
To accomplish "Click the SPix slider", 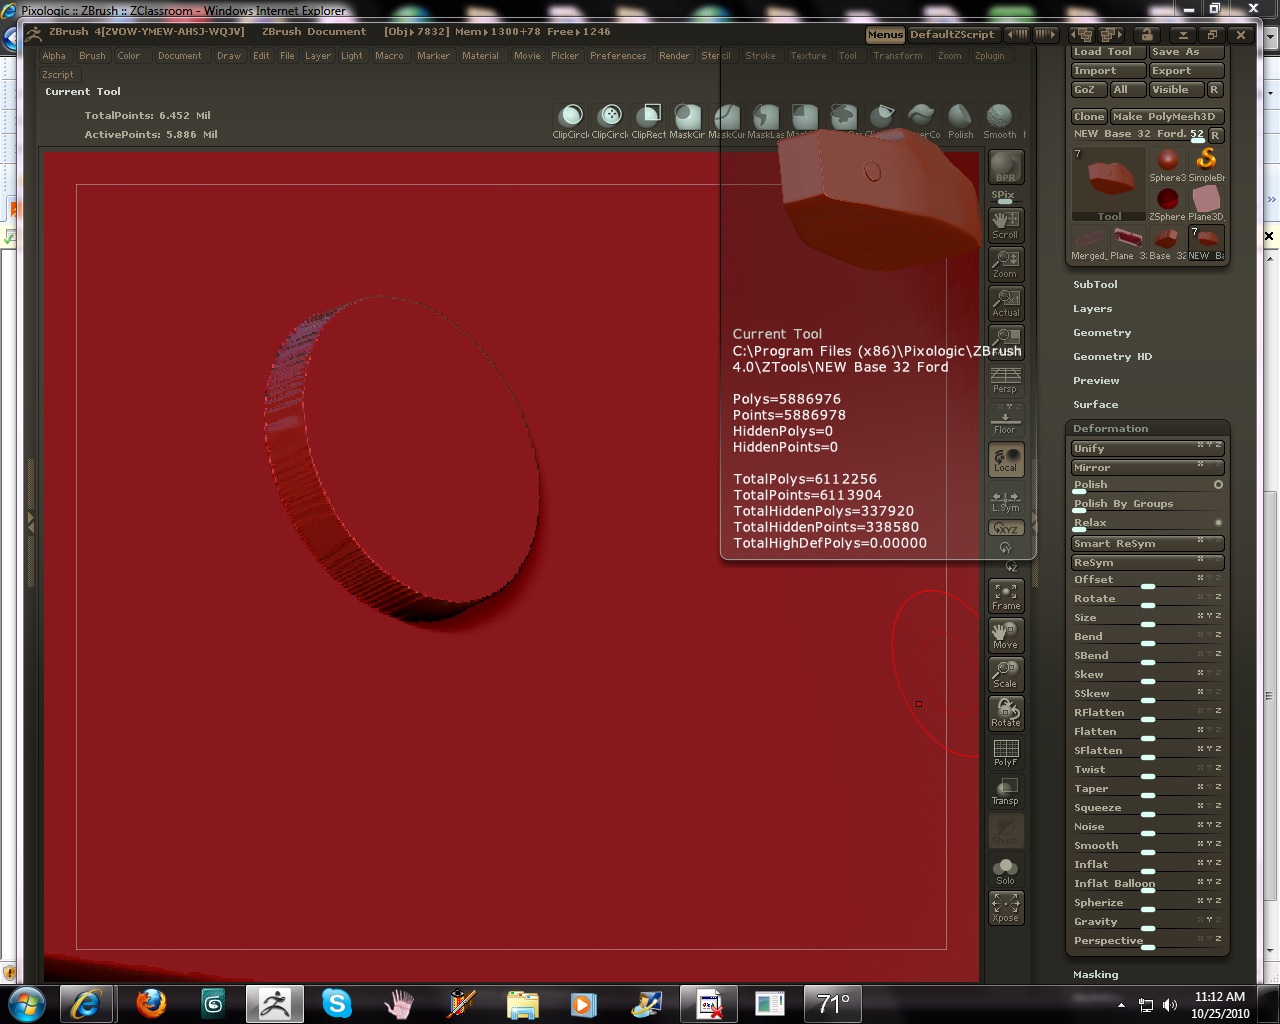I will pyautogui.click(x=1005, y=196).
